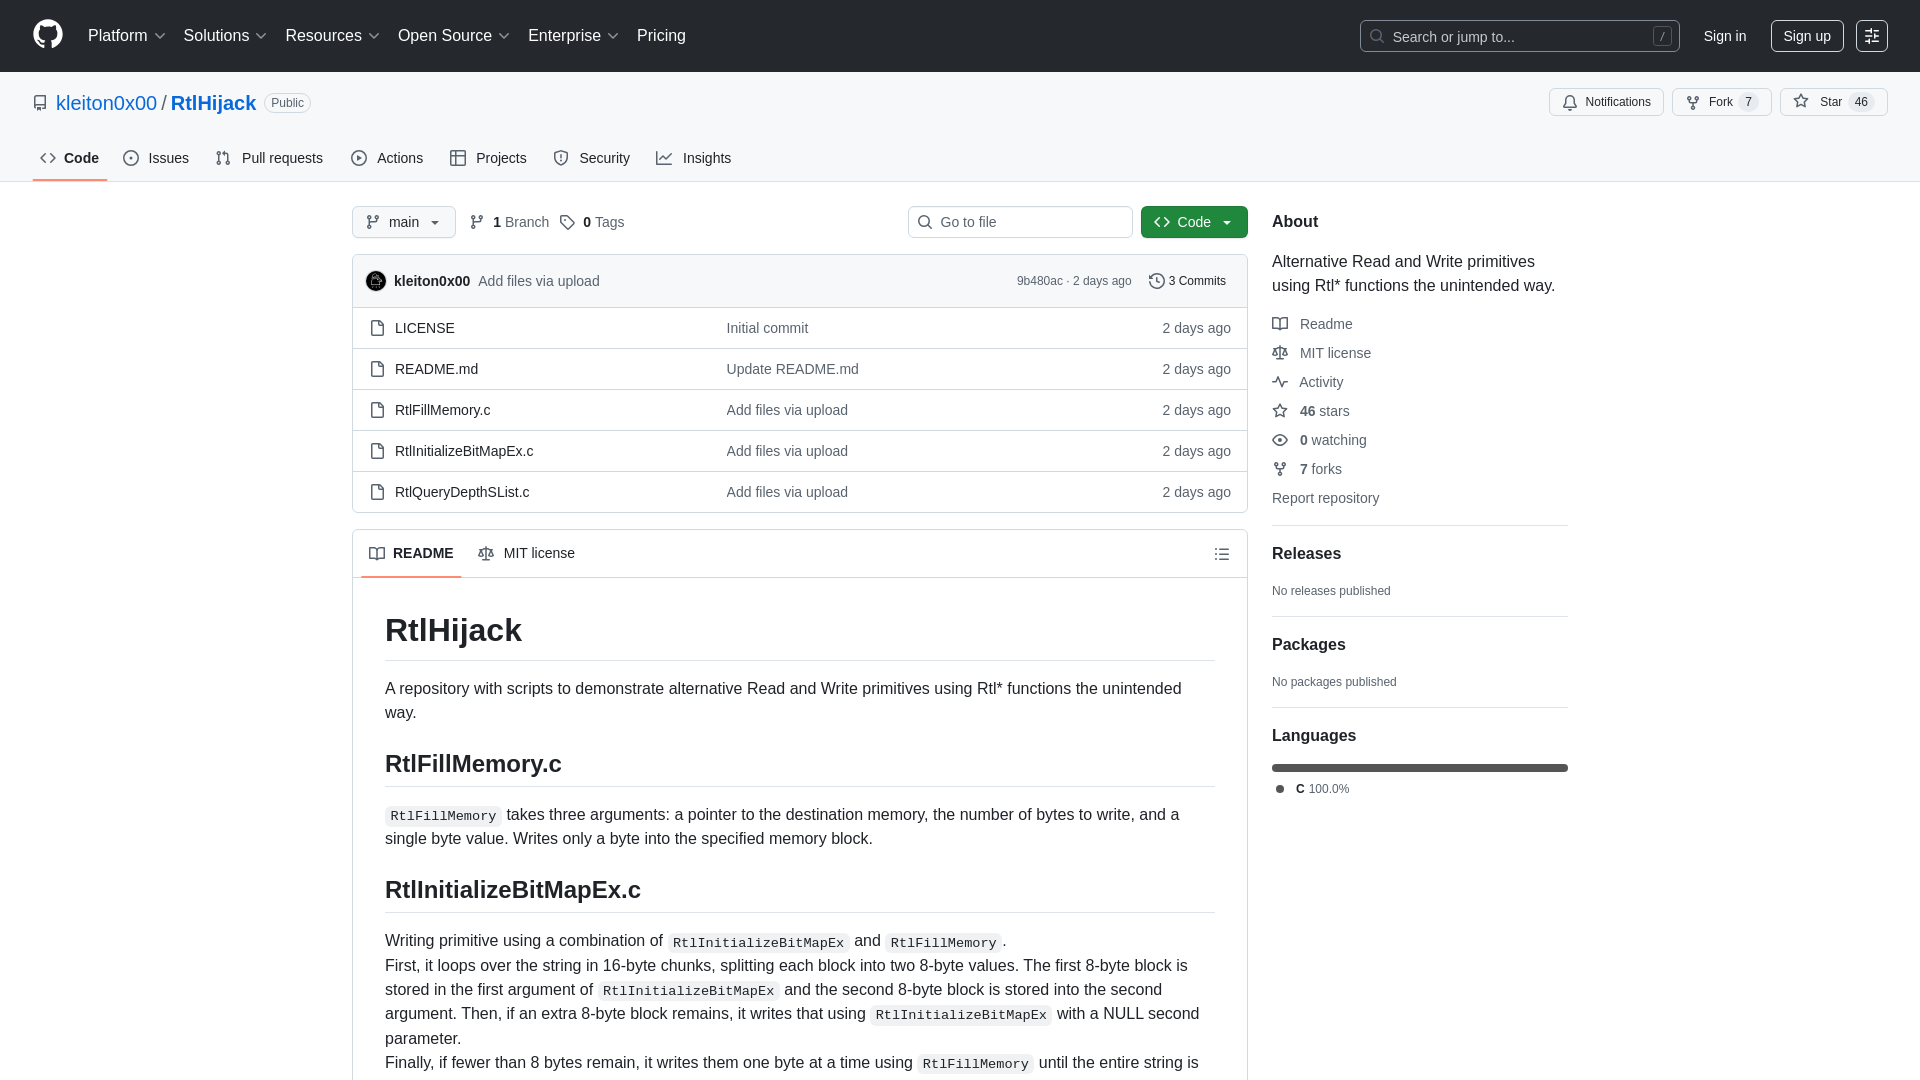The width and height of the screenshot is (1920, 1080).
Task: Star the repository
Action: pyautogui.click(x=1833, y=102)
